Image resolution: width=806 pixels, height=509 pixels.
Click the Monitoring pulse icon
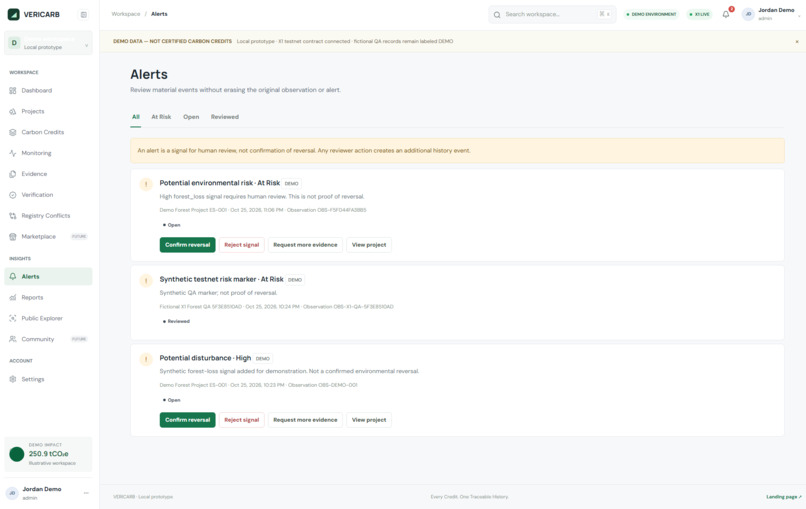tap(13, 153)
